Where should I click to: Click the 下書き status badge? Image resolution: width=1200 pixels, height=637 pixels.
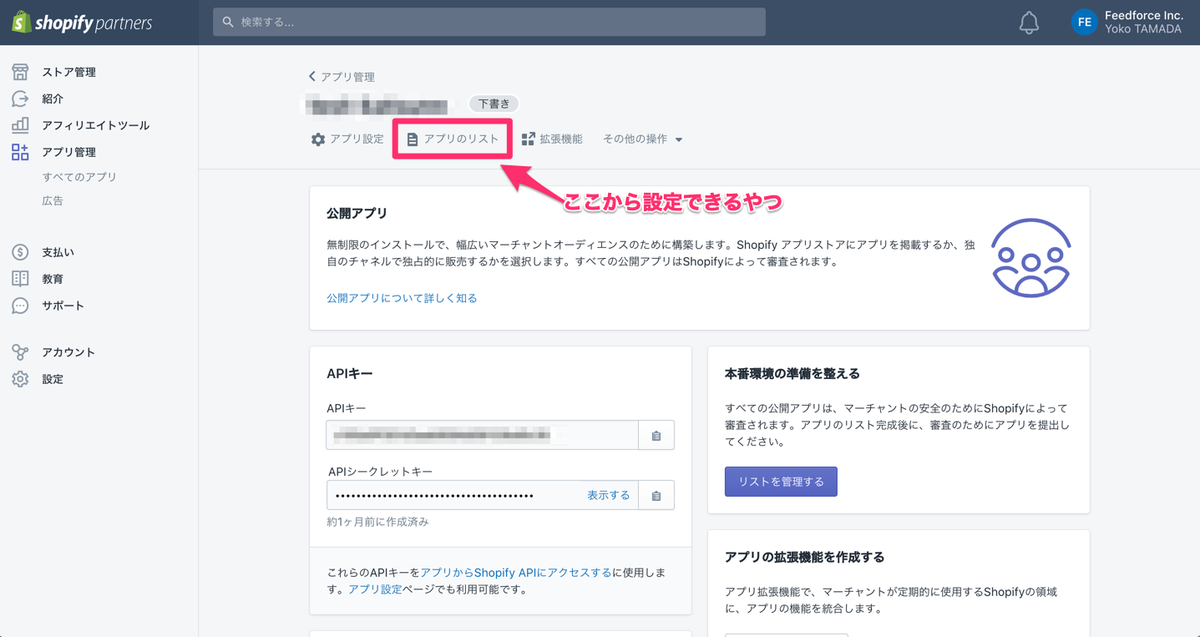tap(493, 104)
